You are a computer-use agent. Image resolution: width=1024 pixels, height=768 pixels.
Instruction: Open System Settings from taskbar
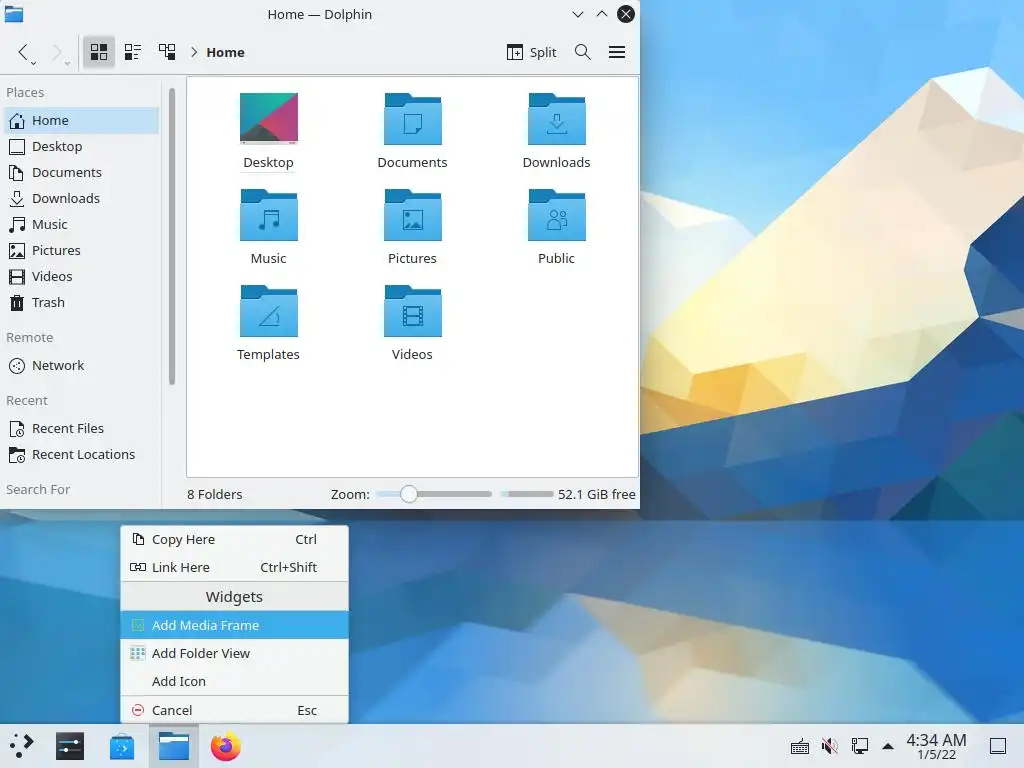pyautogui.click(x=70, y=746)
